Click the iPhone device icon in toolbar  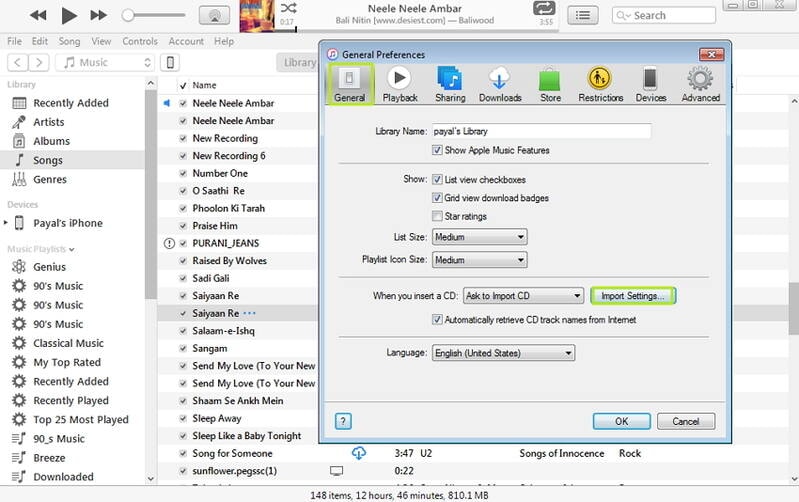click(170, 63)
